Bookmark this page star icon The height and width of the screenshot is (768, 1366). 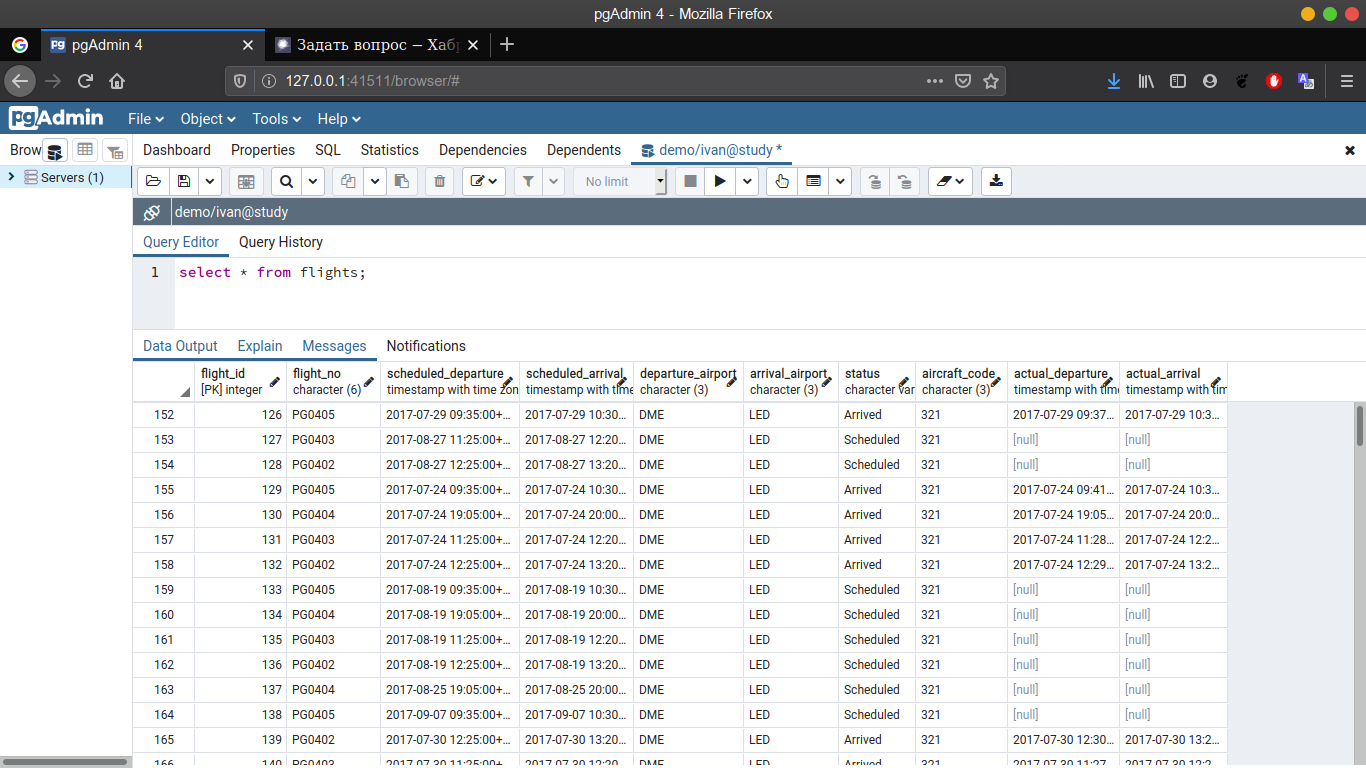990,81
